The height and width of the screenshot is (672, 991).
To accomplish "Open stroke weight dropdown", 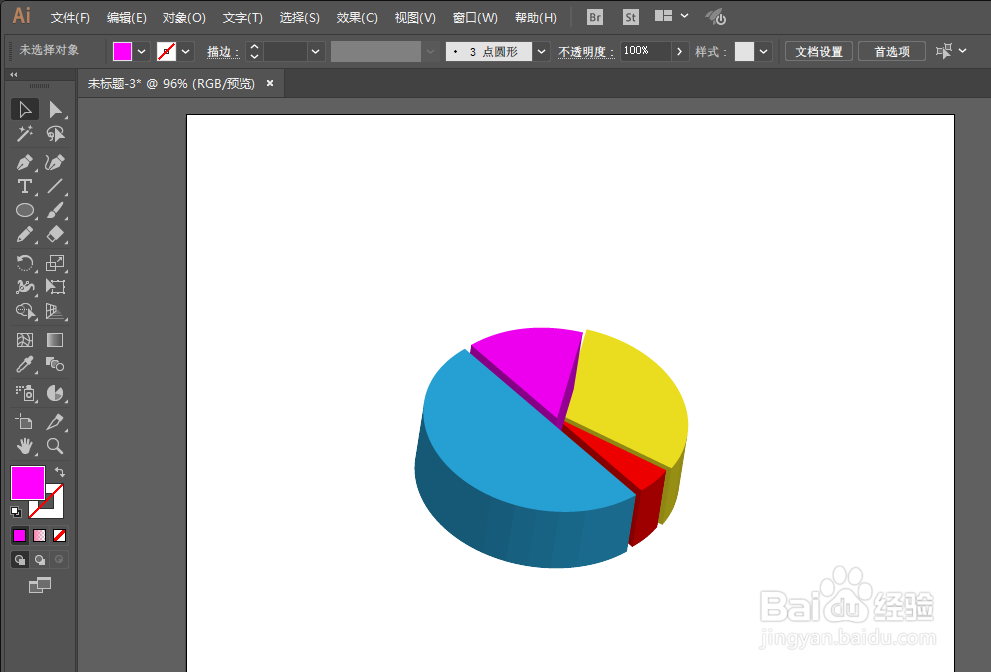I will click(315, 52).
